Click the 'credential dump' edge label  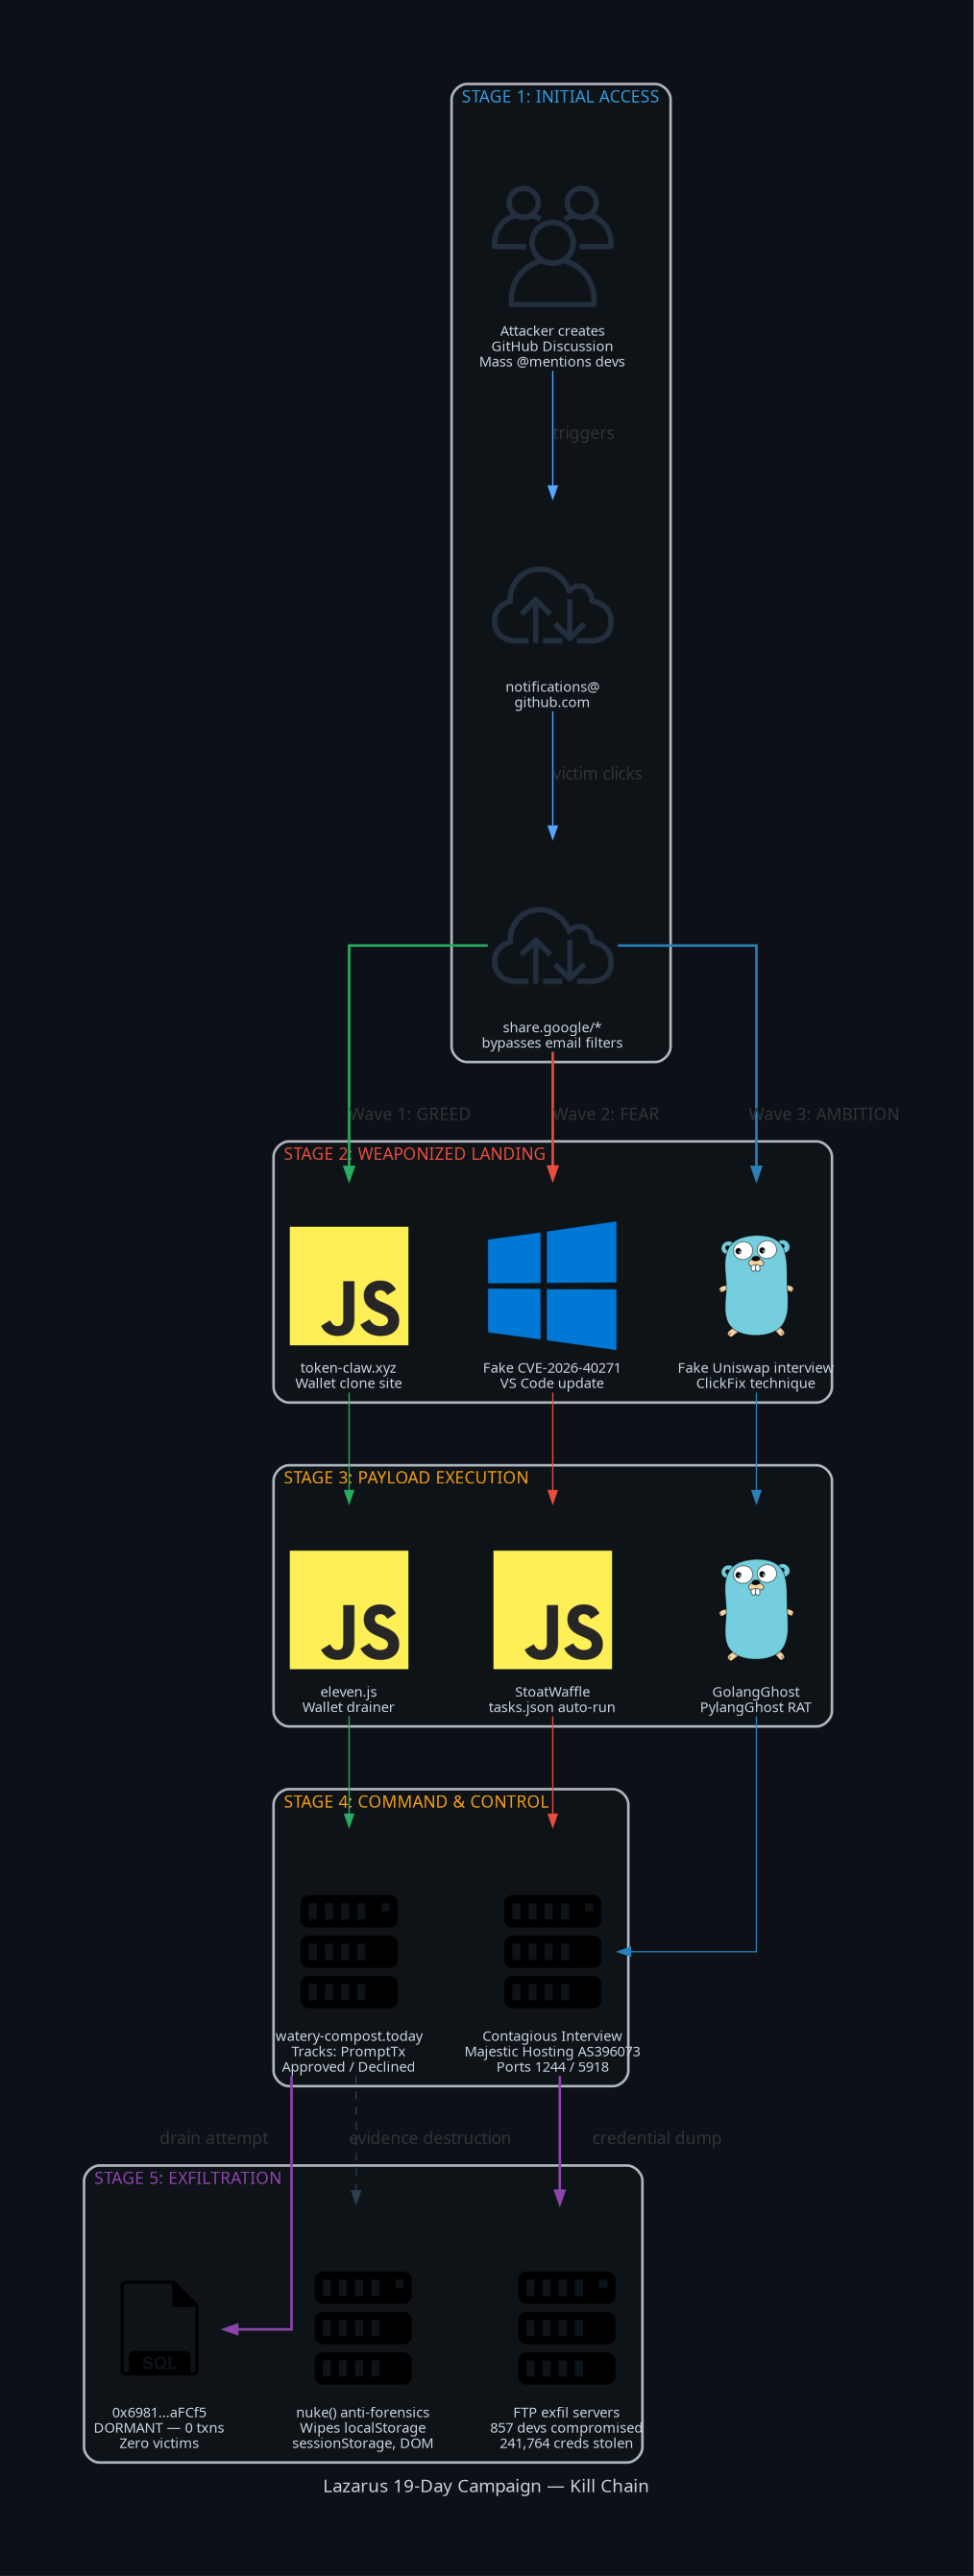[656, 2138]
